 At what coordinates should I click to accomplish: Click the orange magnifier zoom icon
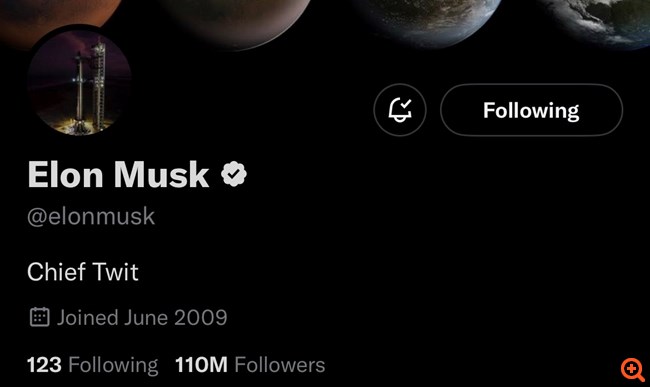[632, 369]
